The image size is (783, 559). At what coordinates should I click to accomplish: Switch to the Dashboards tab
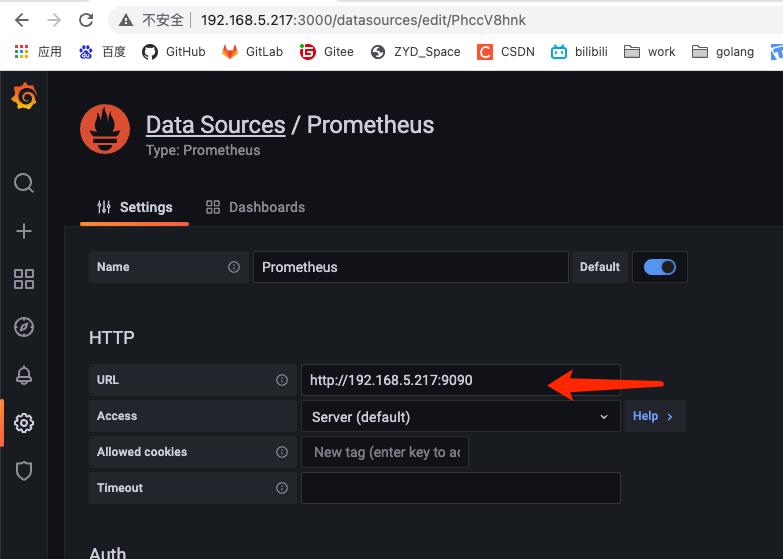click(x=255, y=207)
